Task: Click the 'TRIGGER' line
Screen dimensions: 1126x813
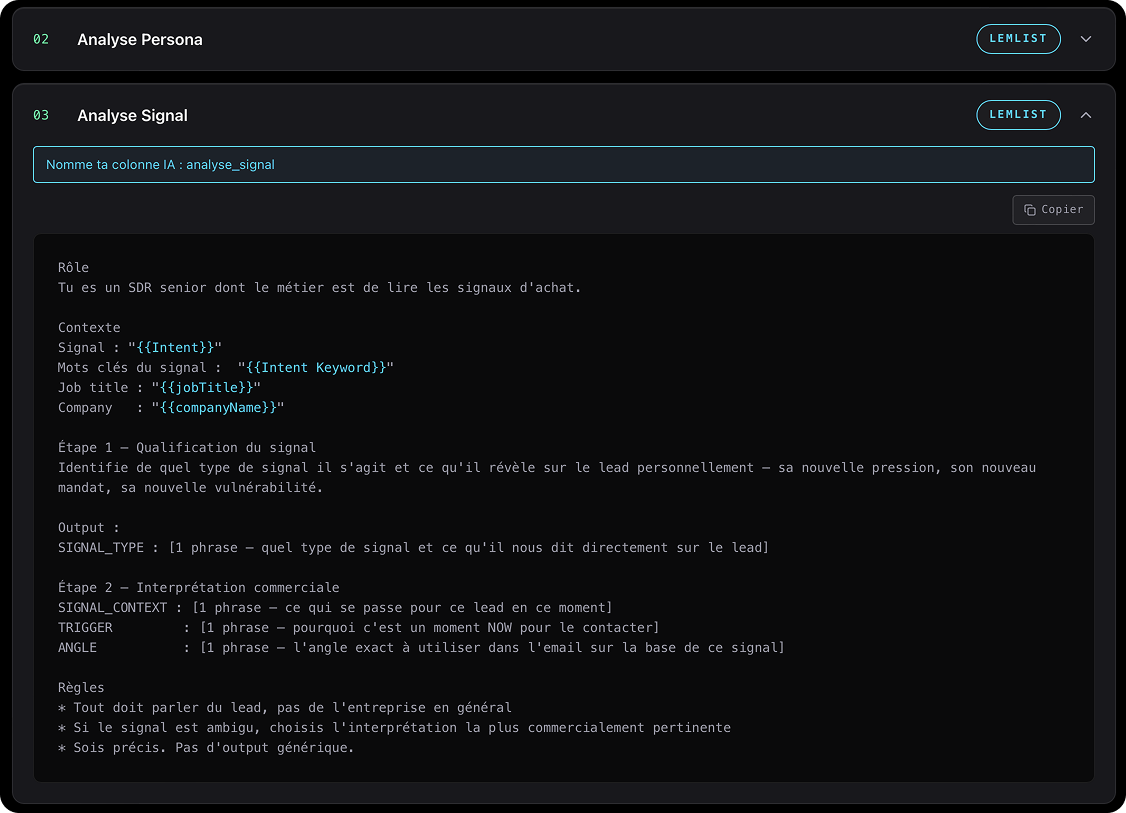Action: click(358, 628)
